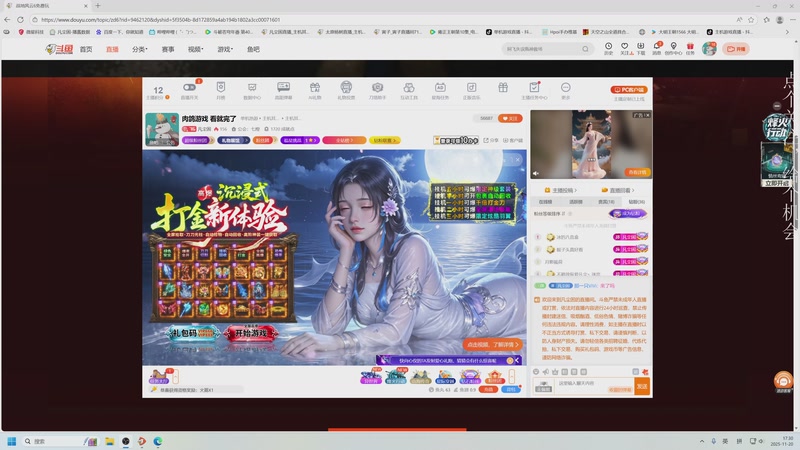800x450 pixels.
Task: Close the side ad video
Action: [646, 115]
